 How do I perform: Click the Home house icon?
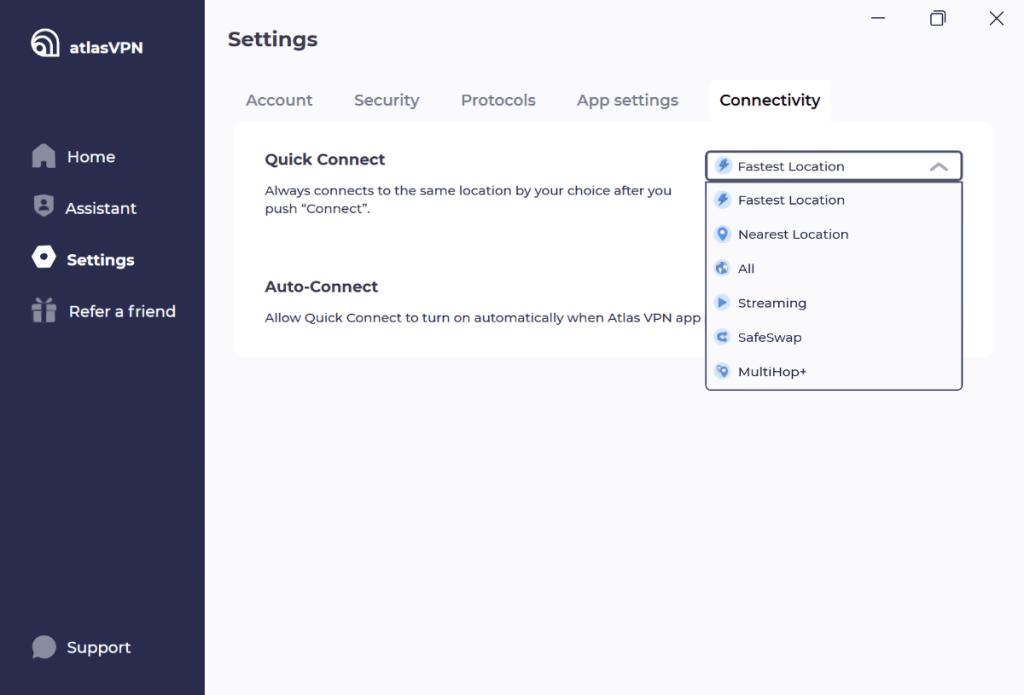click(44, 155)
